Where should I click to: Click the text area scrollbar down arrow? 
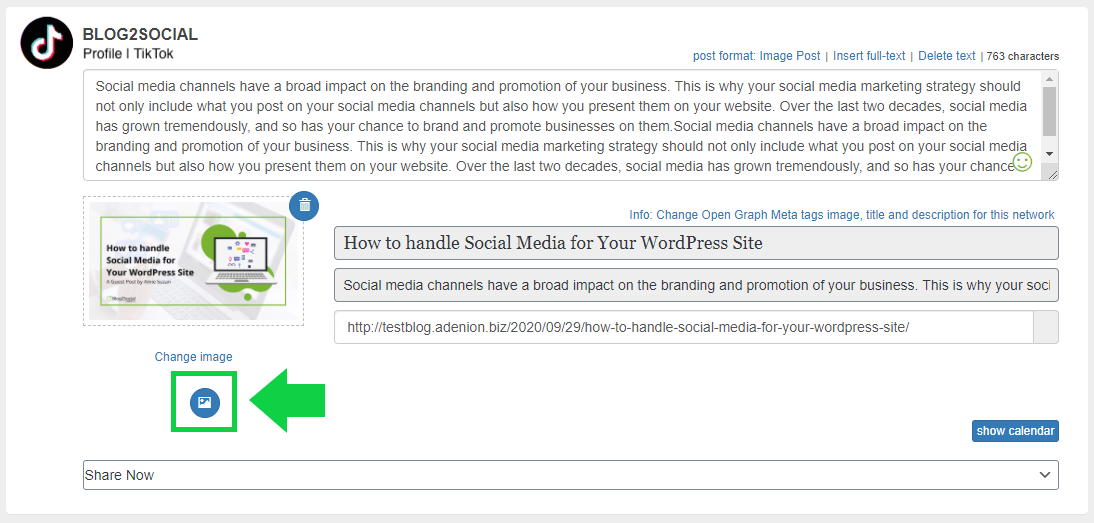coord(1049,153)
